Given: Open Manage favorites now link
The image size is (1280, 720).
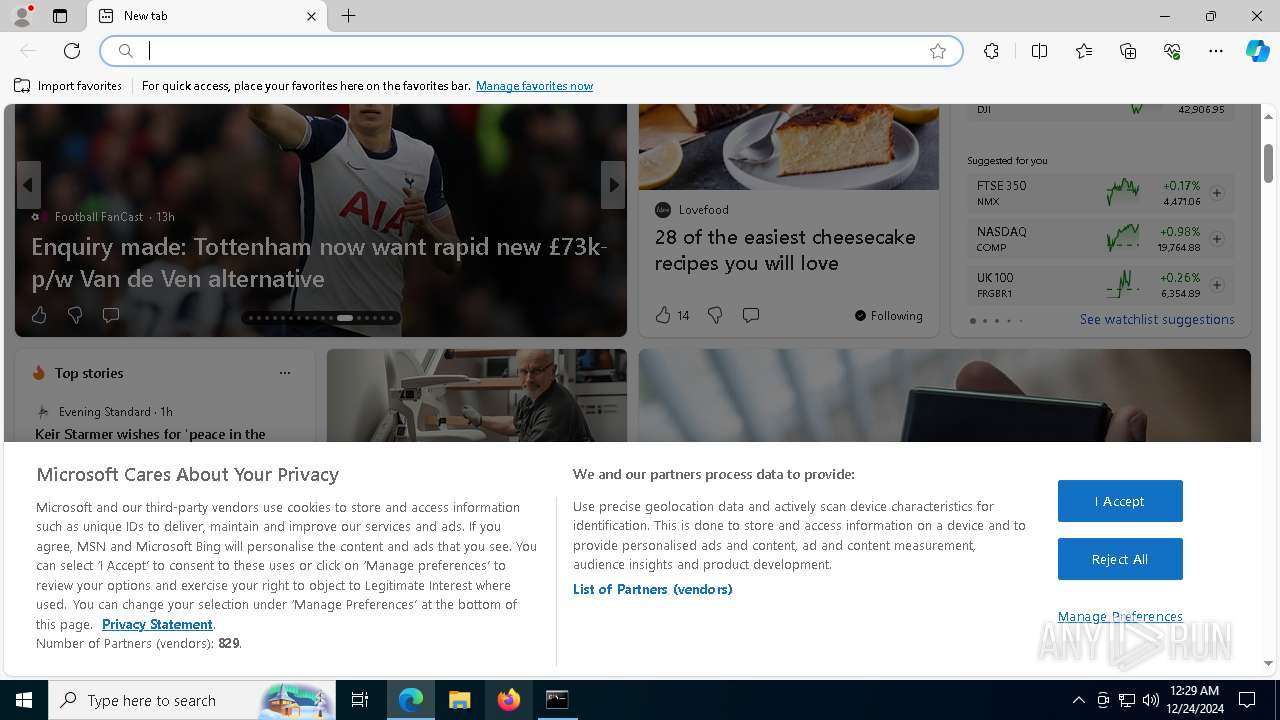Looking at the screenshot, I should coord(534,86).
